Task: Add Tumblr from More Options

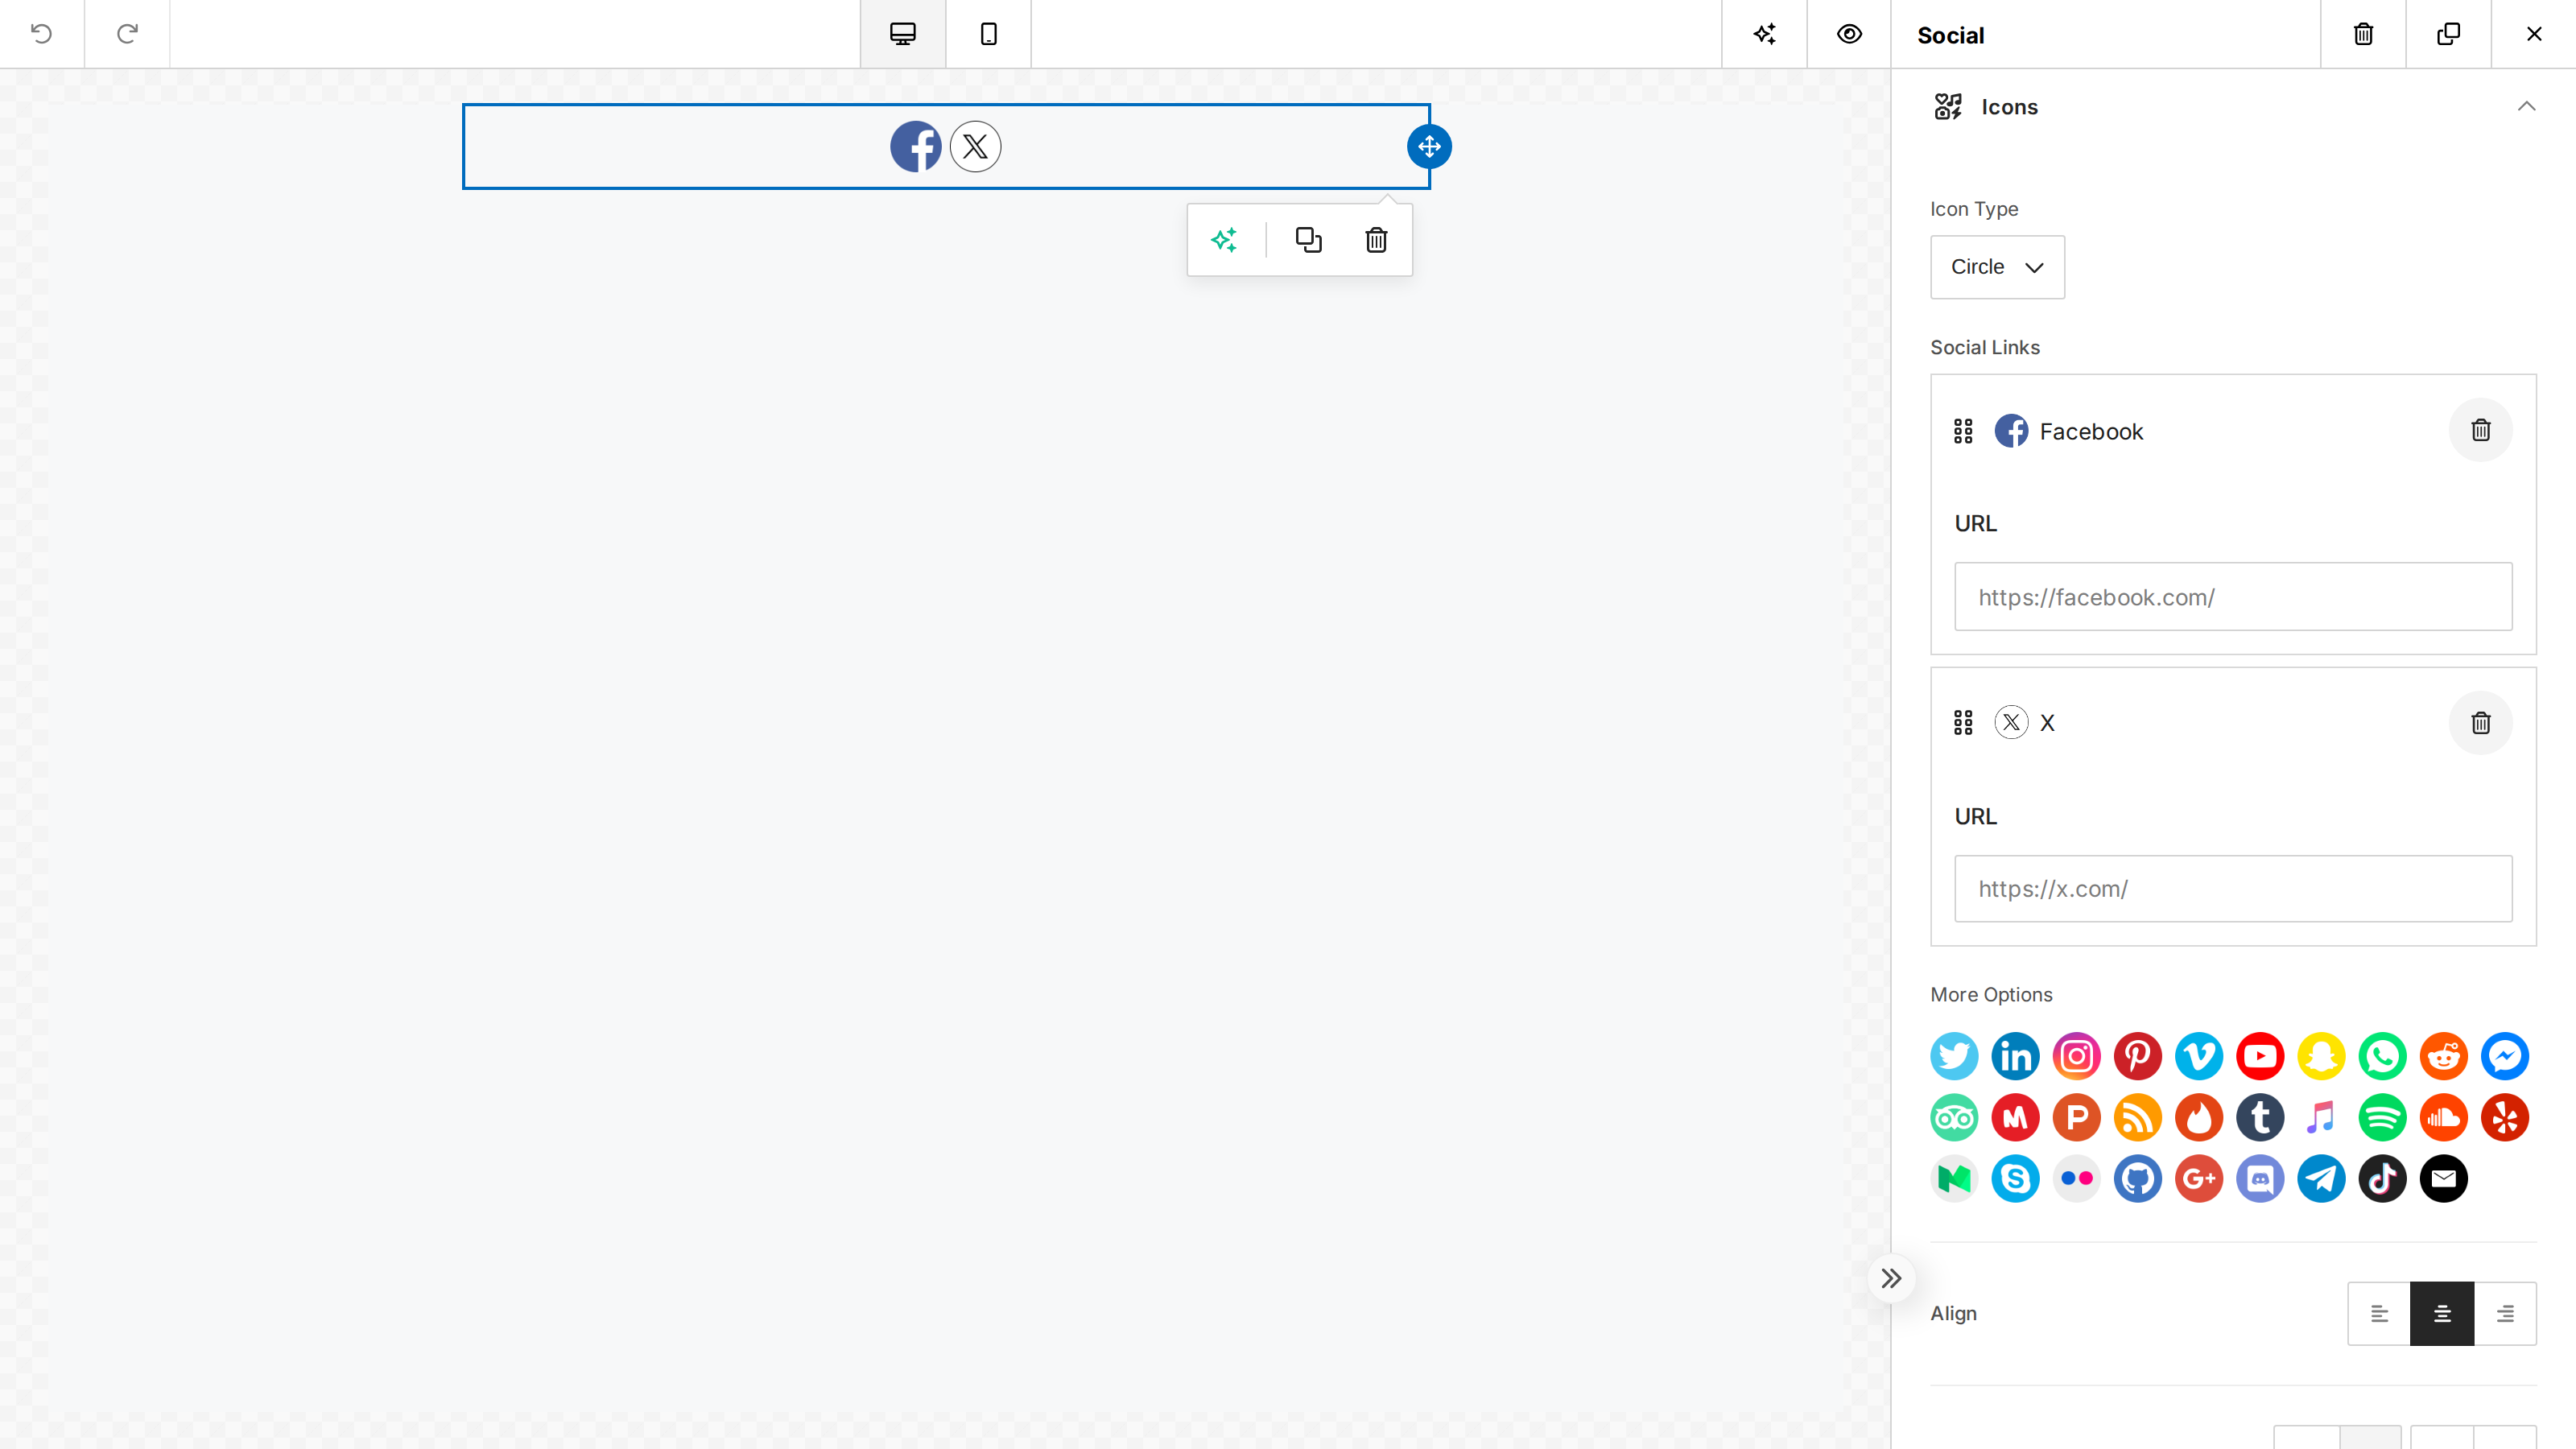Action: tap(2260, 1117)
